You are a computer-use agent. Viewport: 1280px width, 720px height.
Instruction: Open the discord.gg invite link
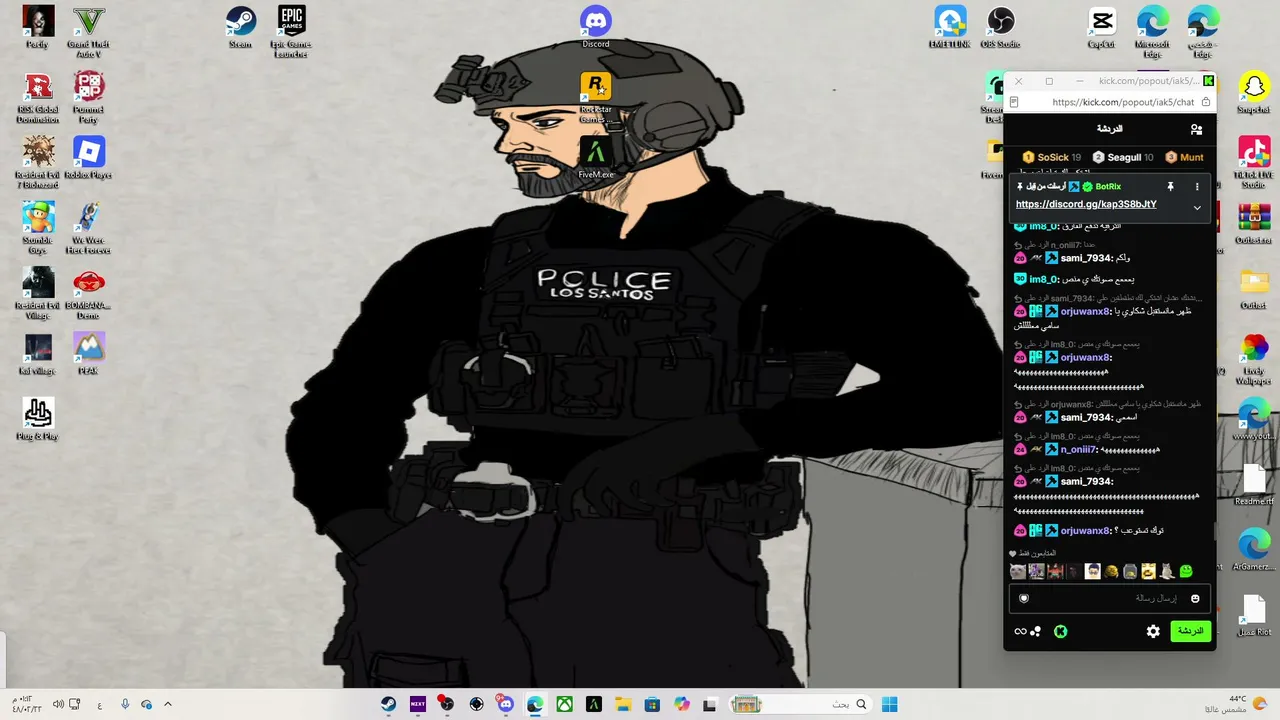[x=1086, y=204]
